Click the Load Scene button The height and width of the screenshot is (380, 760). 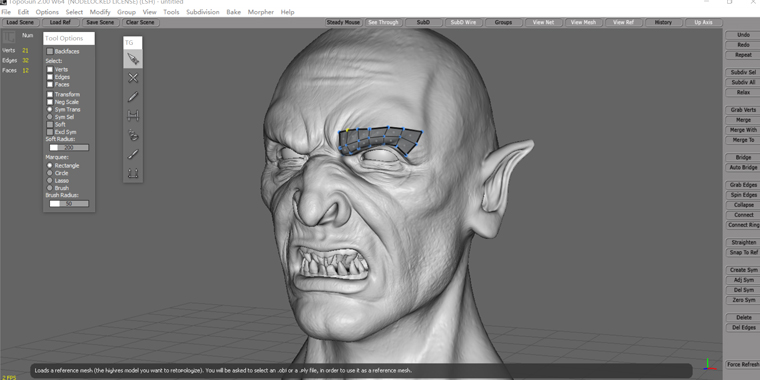point(20,22)
